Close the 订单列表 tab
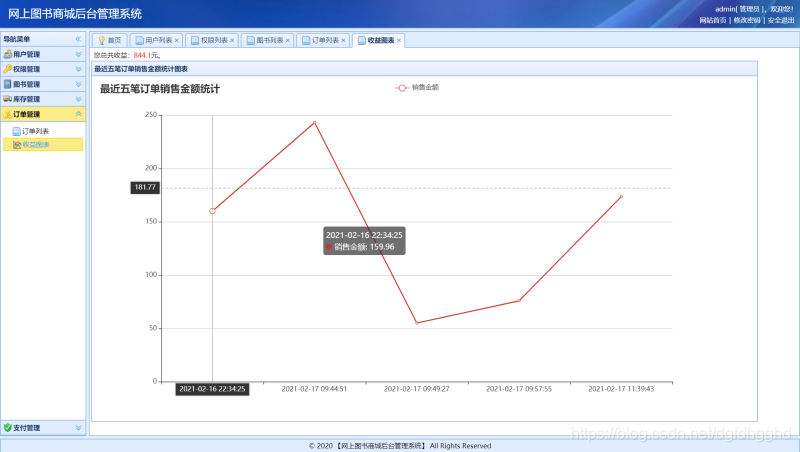Screen dimensions: 800x452 pos(343,40)
